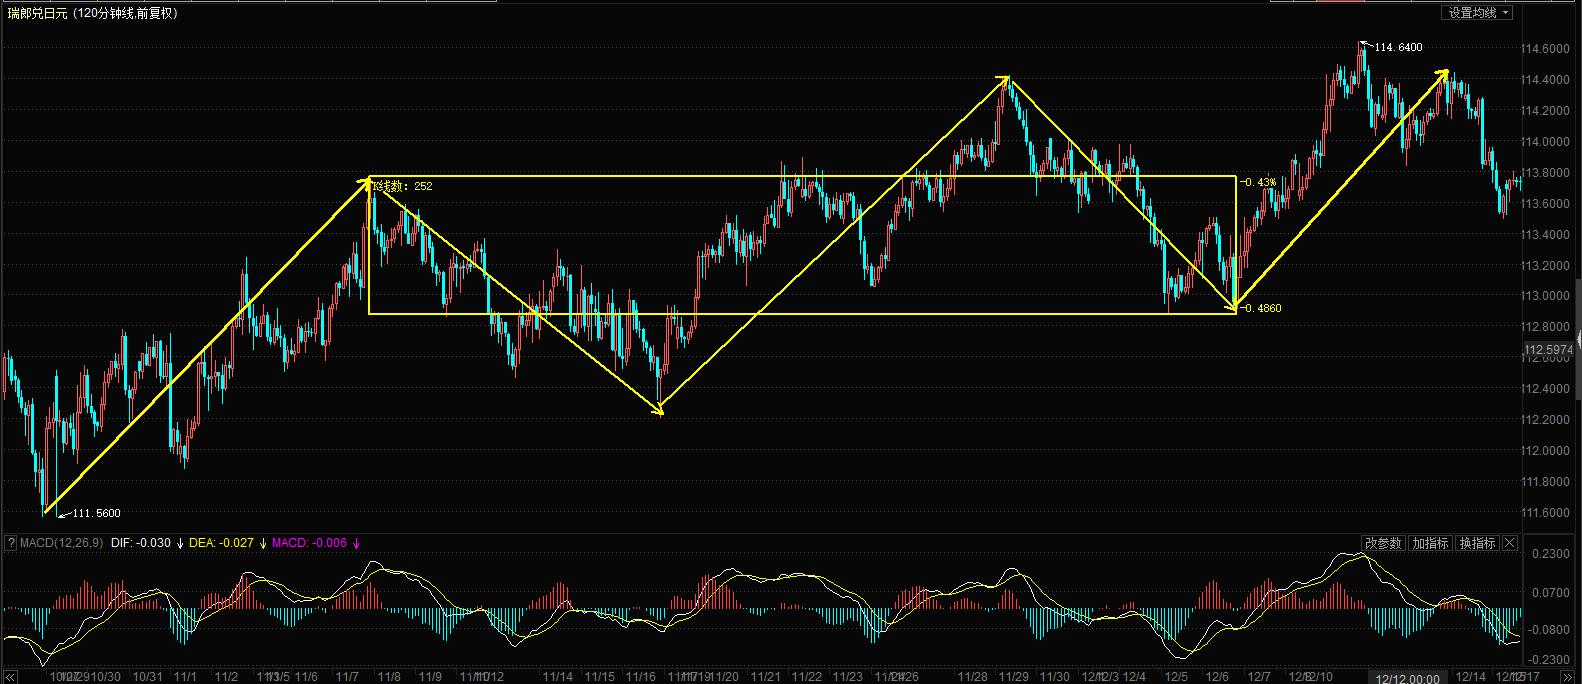Click the 111.5600 low price label
Image resolution: width=1582 pixels, height=684 pixels.
click(97, 513)
